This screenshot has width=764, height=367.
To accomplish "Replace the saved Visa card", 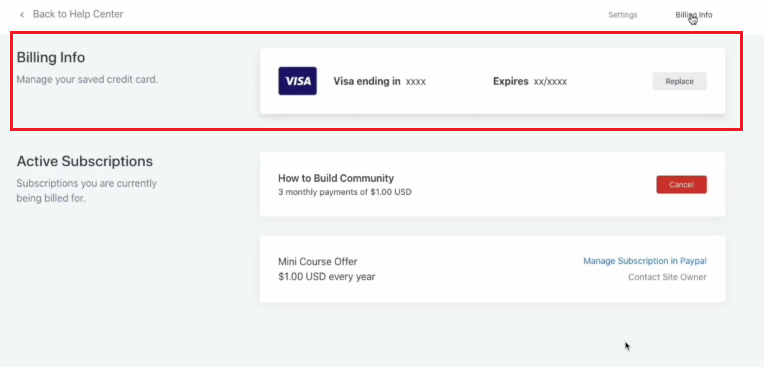I will (x=680, y=81).
